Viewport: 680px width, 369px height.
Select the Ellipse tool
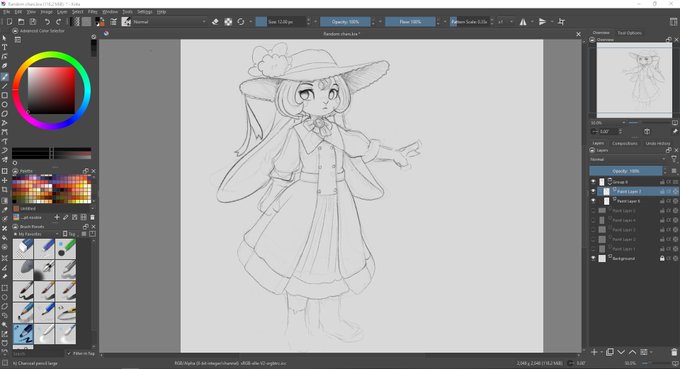coord(4,104)
